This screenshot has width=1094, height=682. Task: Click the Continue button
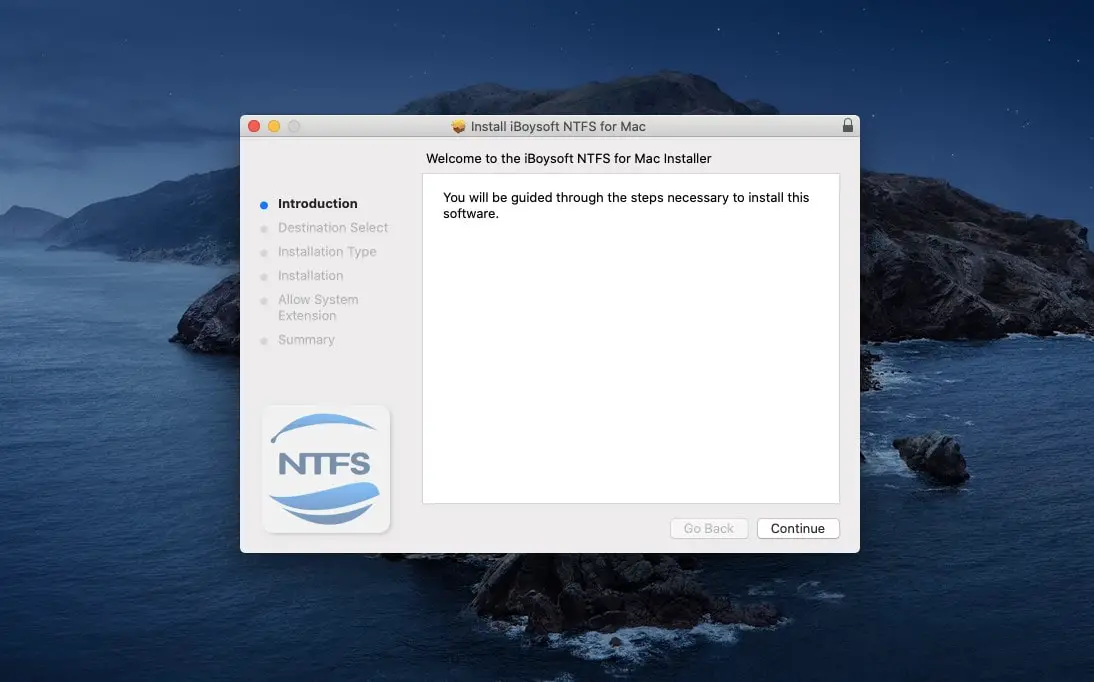[797, 528]
